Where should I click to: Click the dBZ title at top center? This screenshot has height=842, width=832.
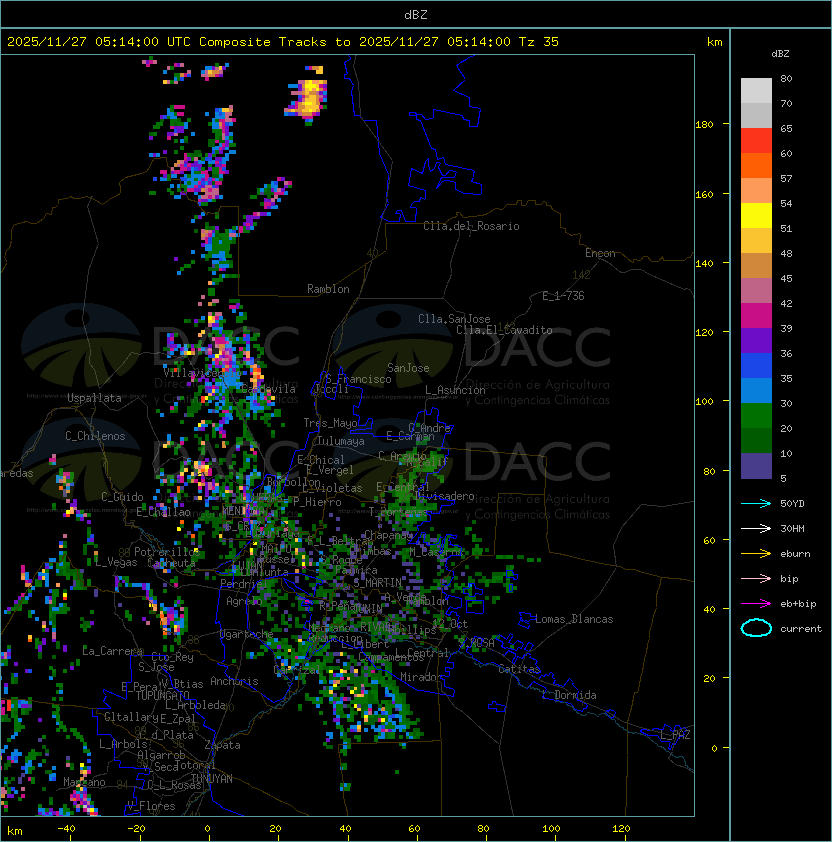click(x=416, y=15)
